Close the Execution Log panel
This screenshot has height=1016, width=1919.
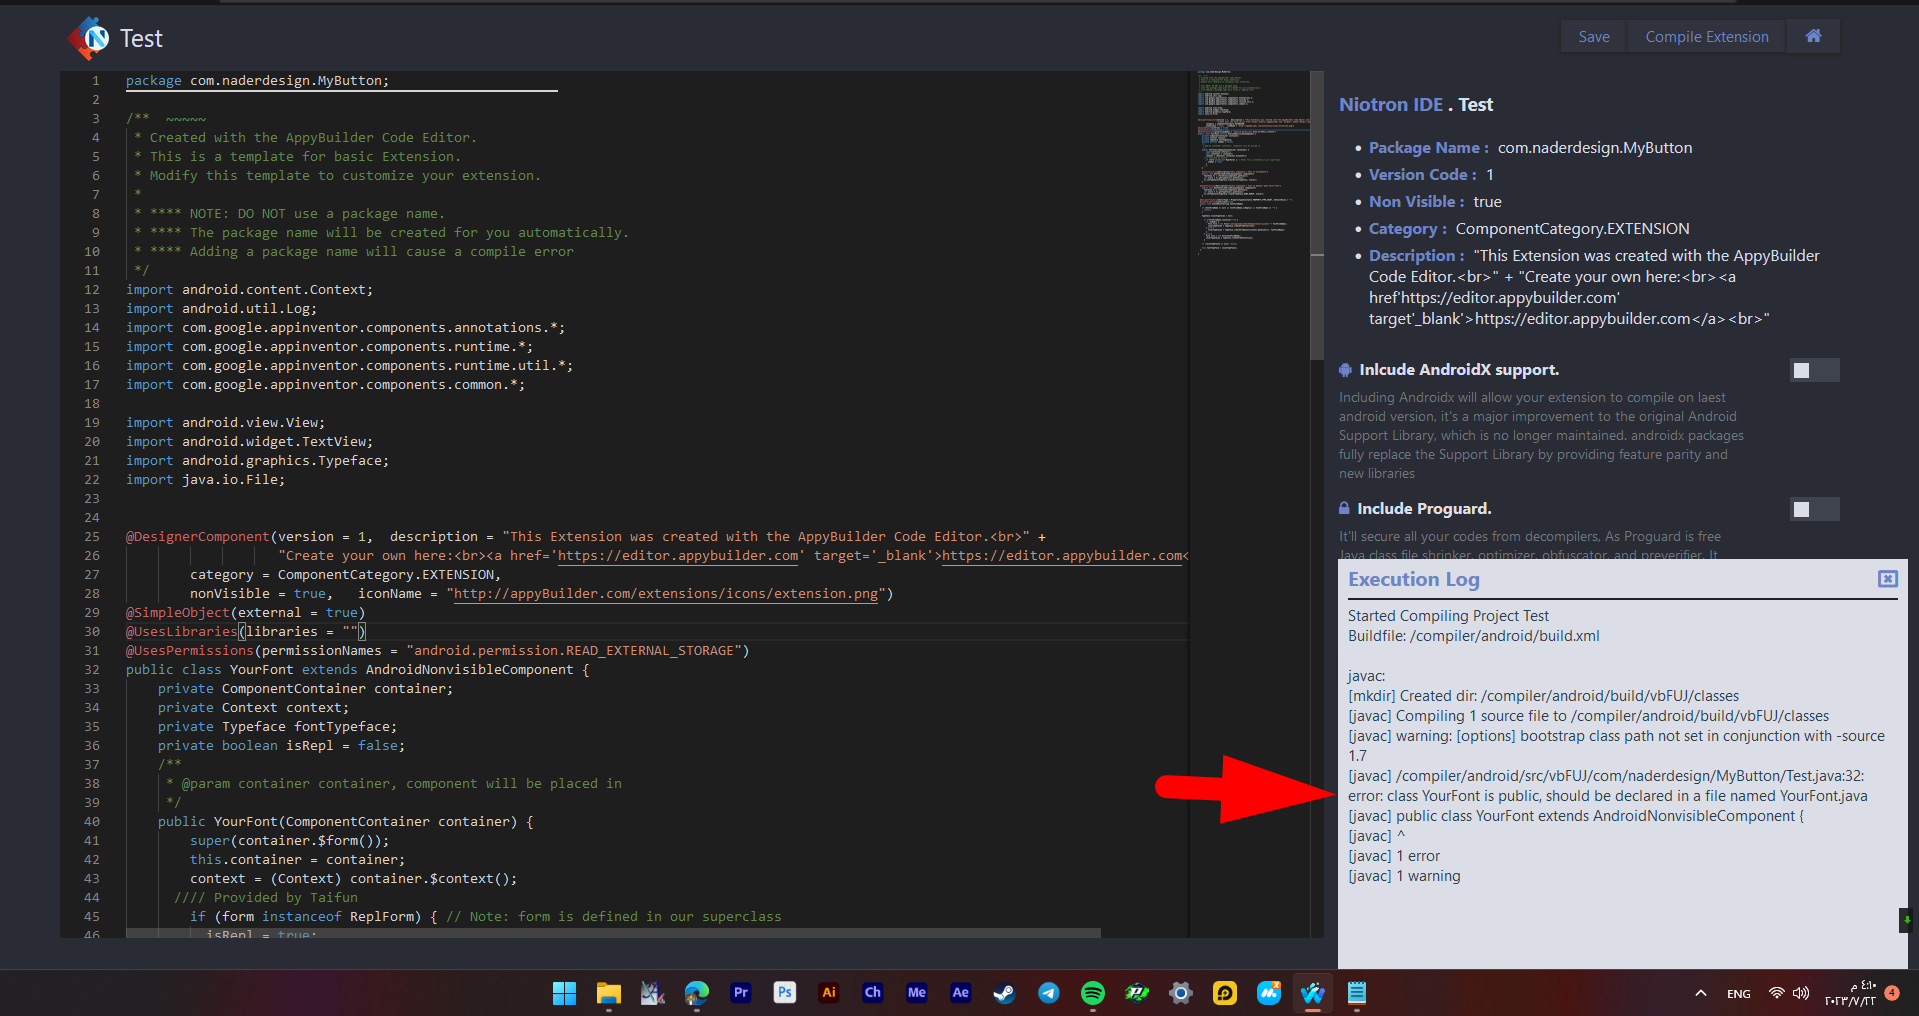tap(1887, 579)
